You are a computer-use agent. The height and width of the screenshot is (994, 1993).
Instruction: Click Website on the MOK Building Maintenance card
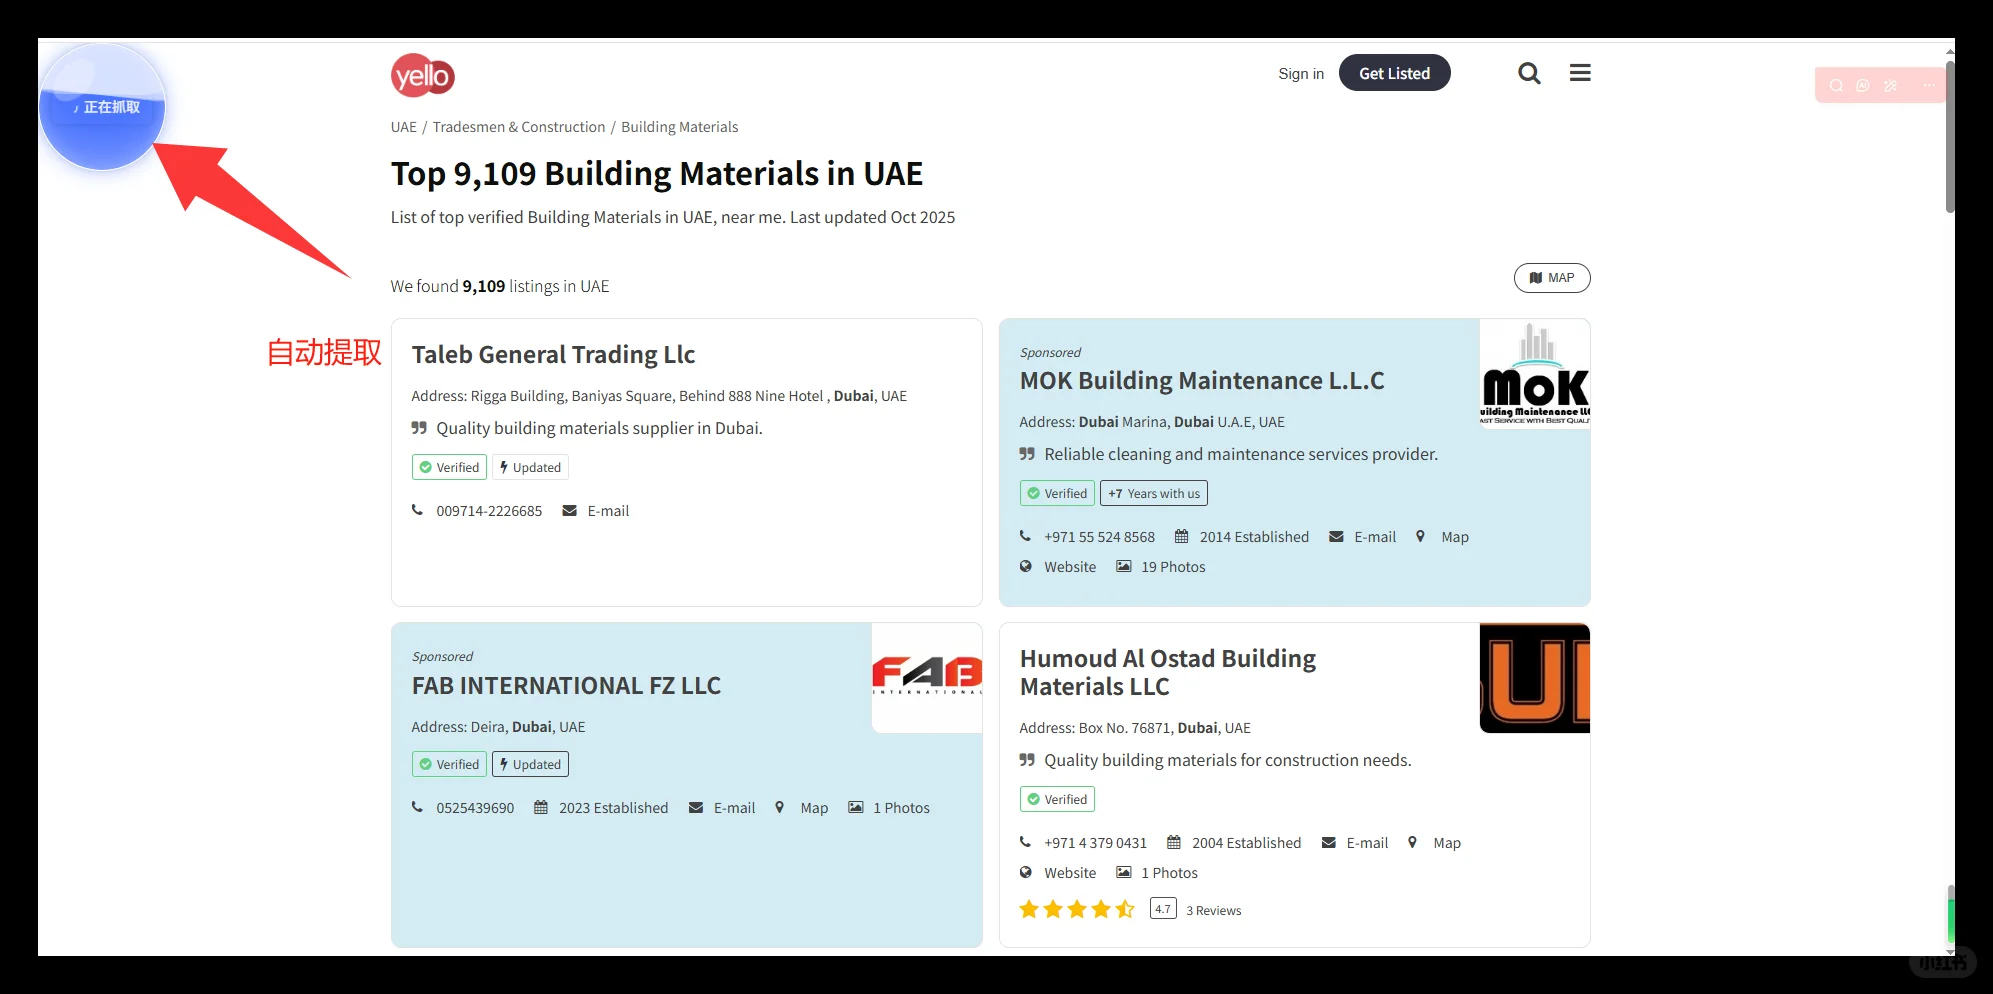coord(1070,567)
